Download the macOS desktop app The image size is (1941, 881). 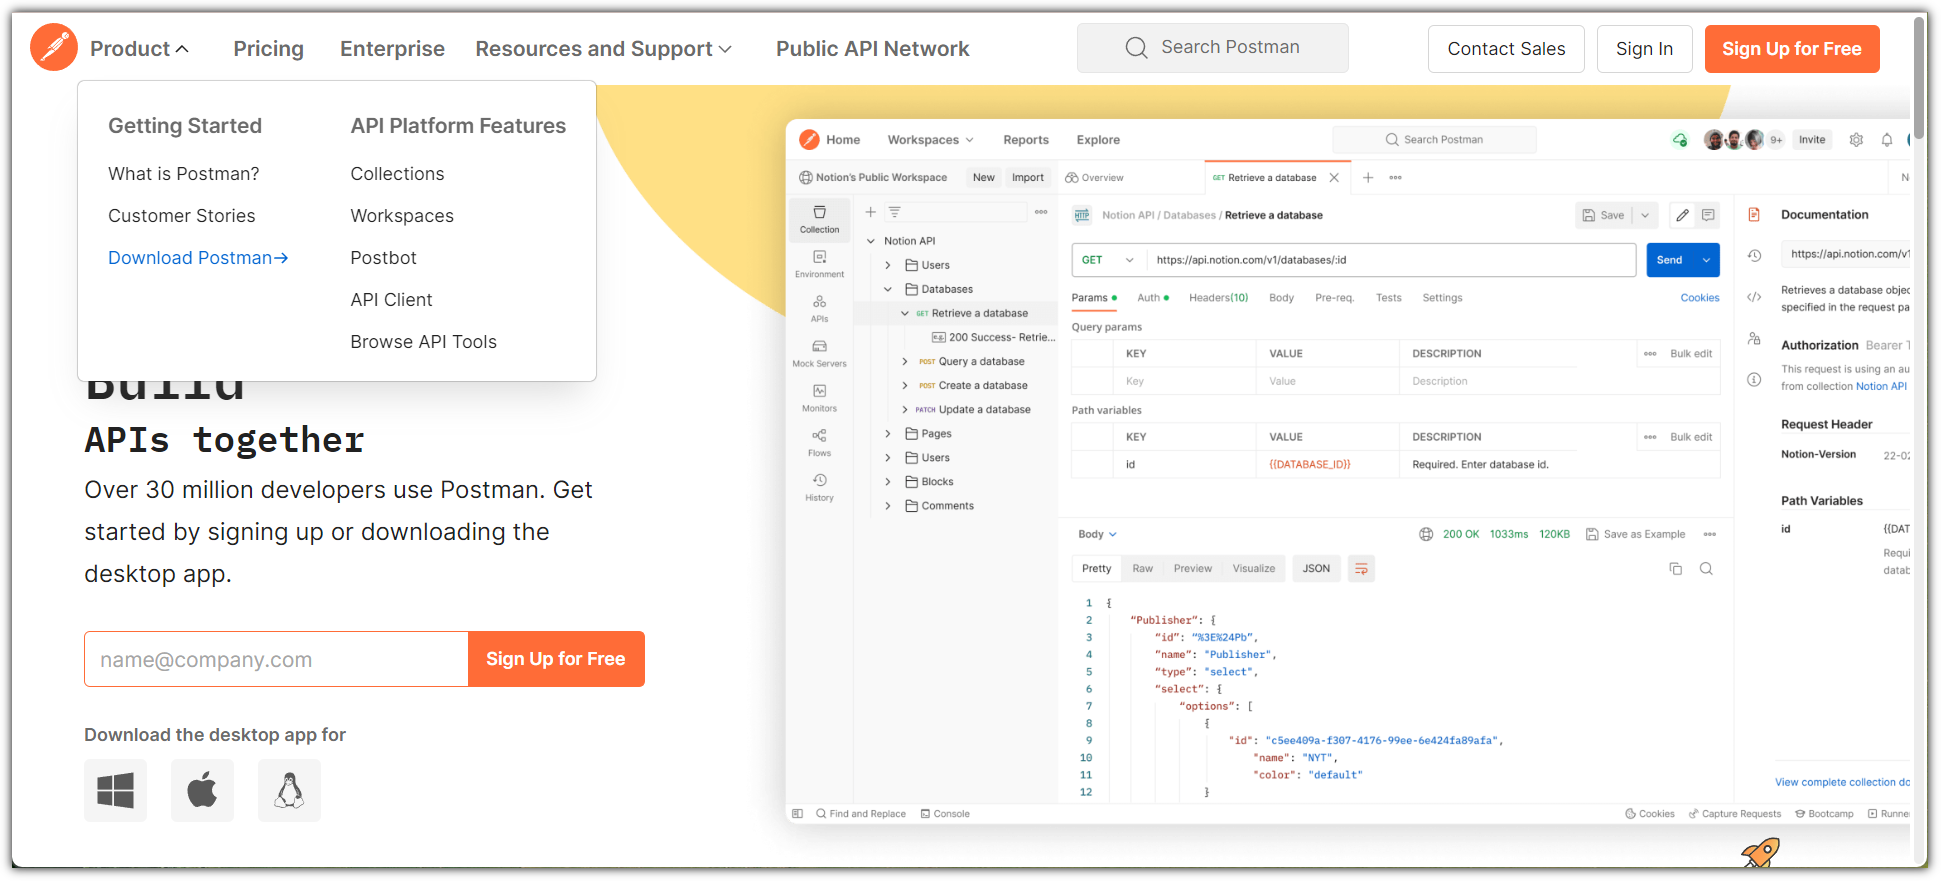pos(202,790)
